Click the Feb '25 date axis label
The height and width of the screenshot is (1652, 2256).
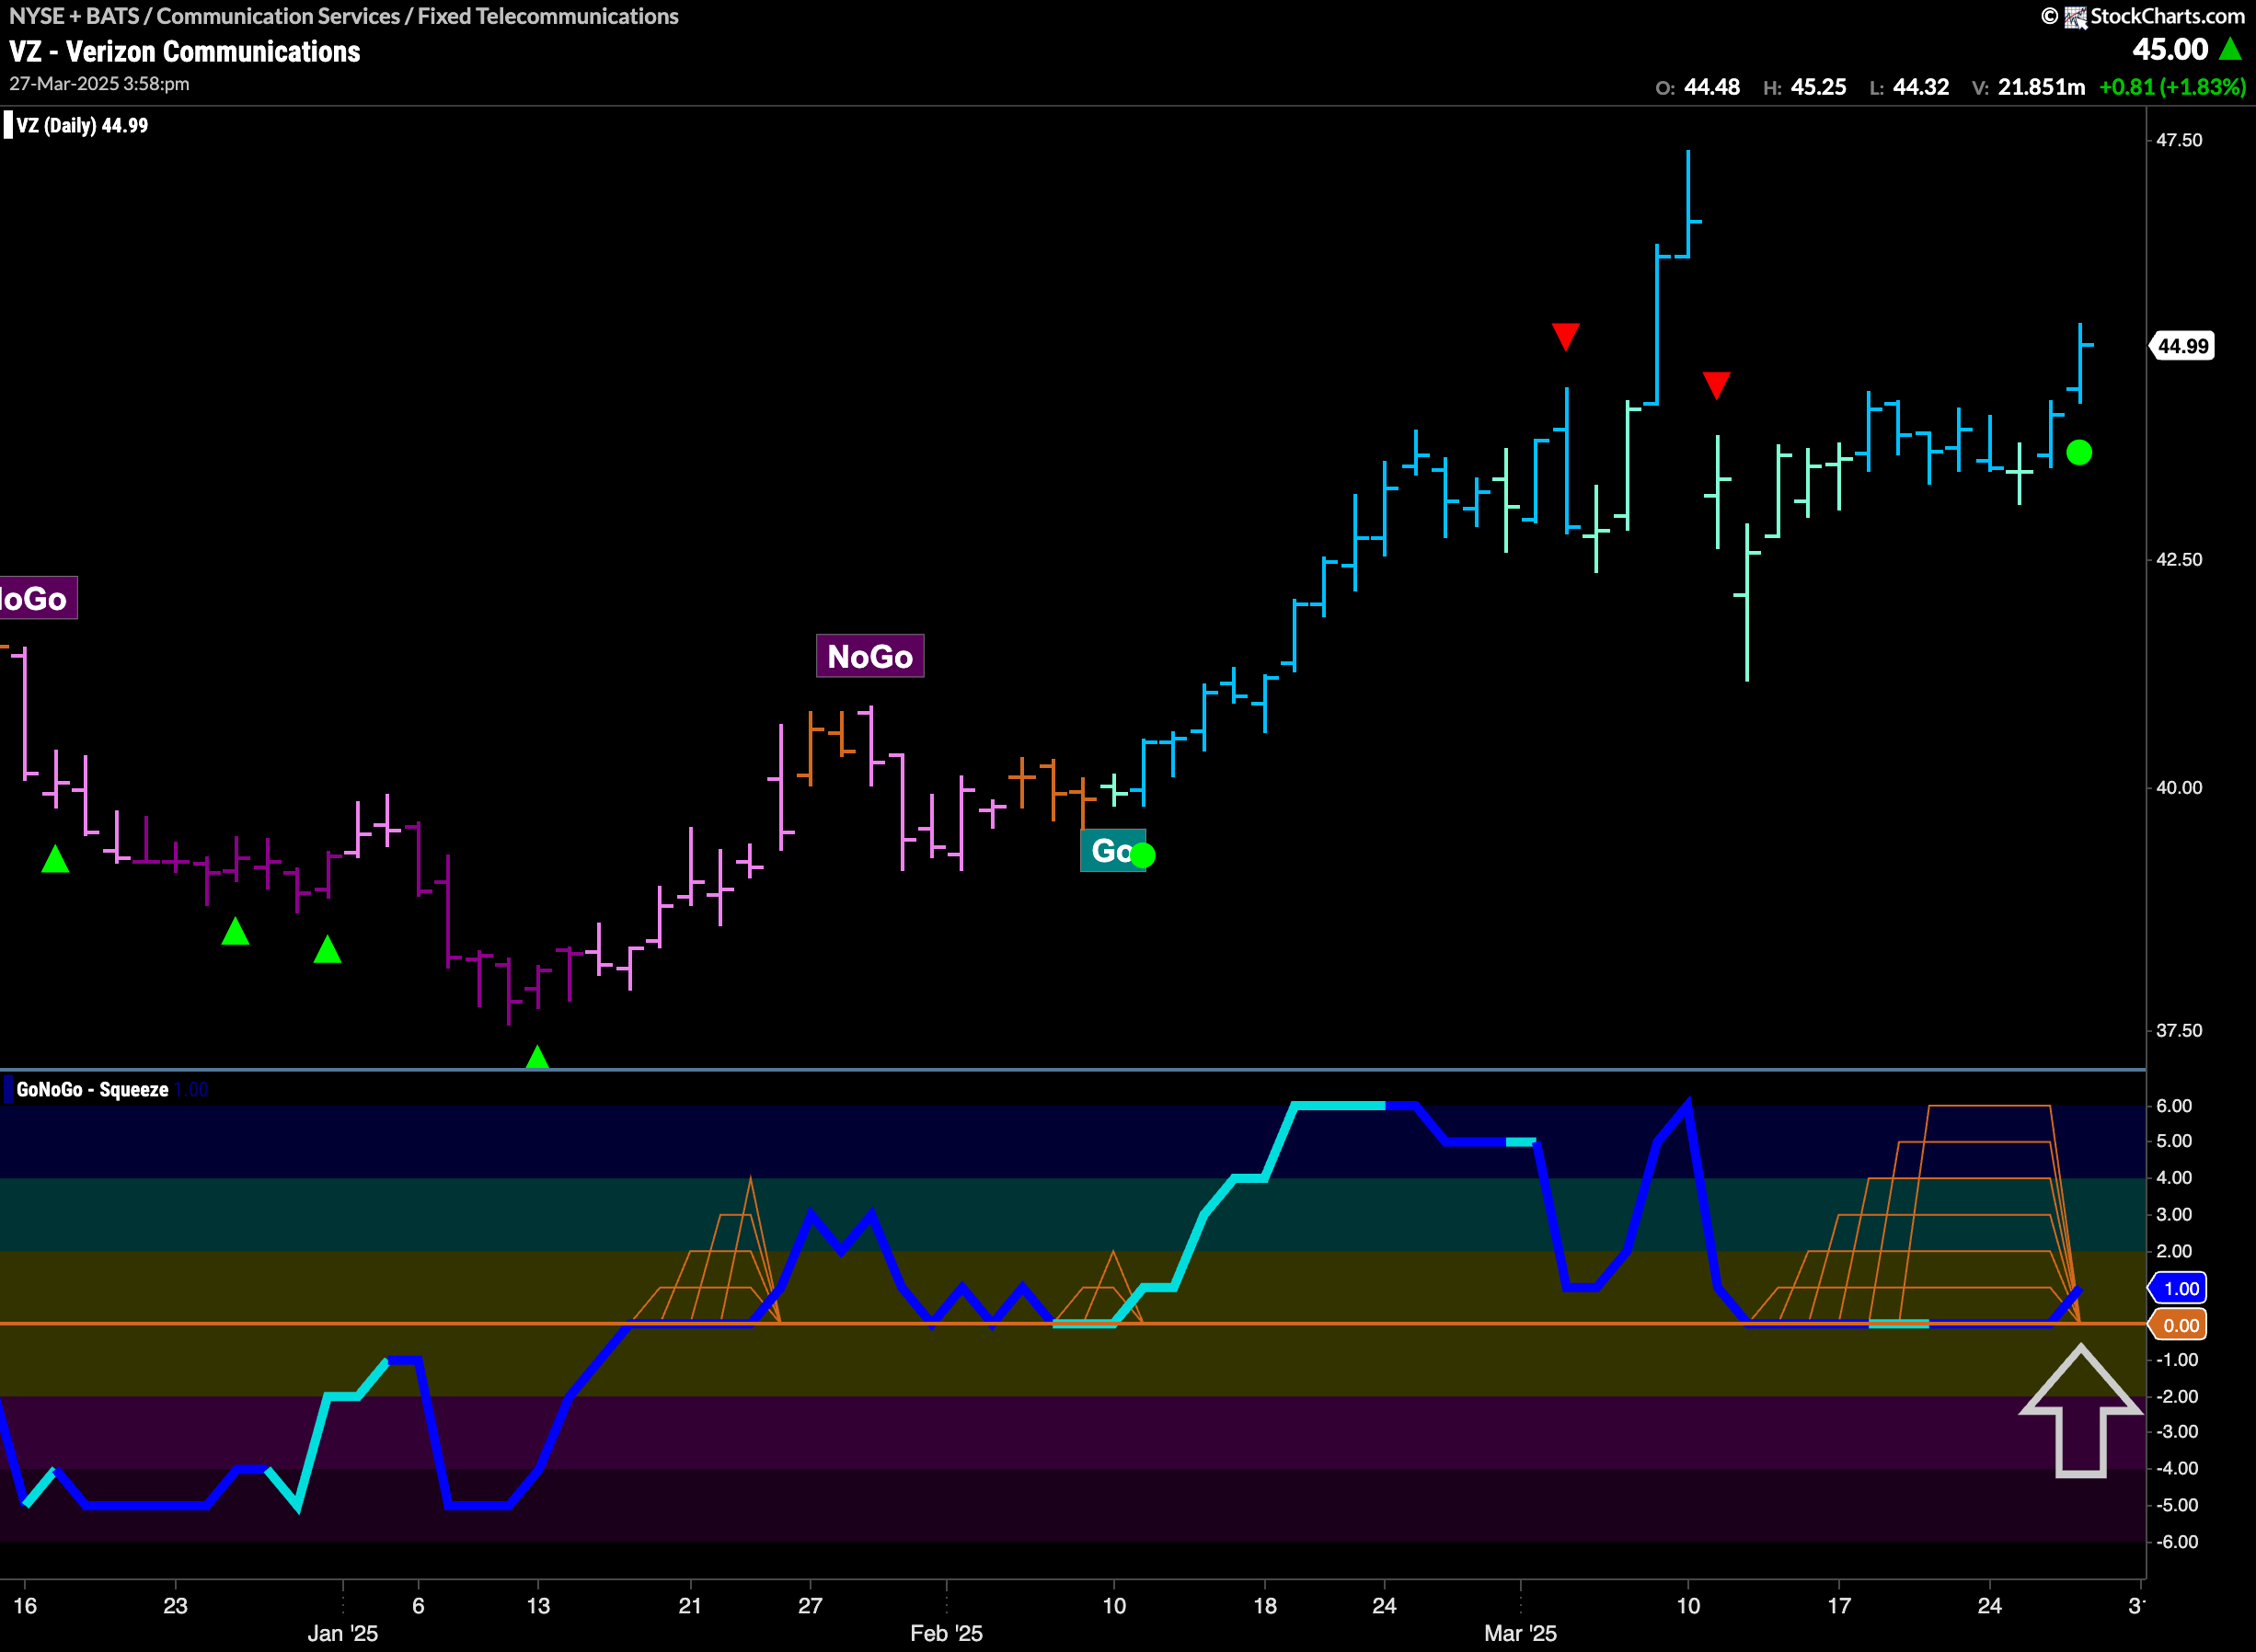pos(946,1633)
